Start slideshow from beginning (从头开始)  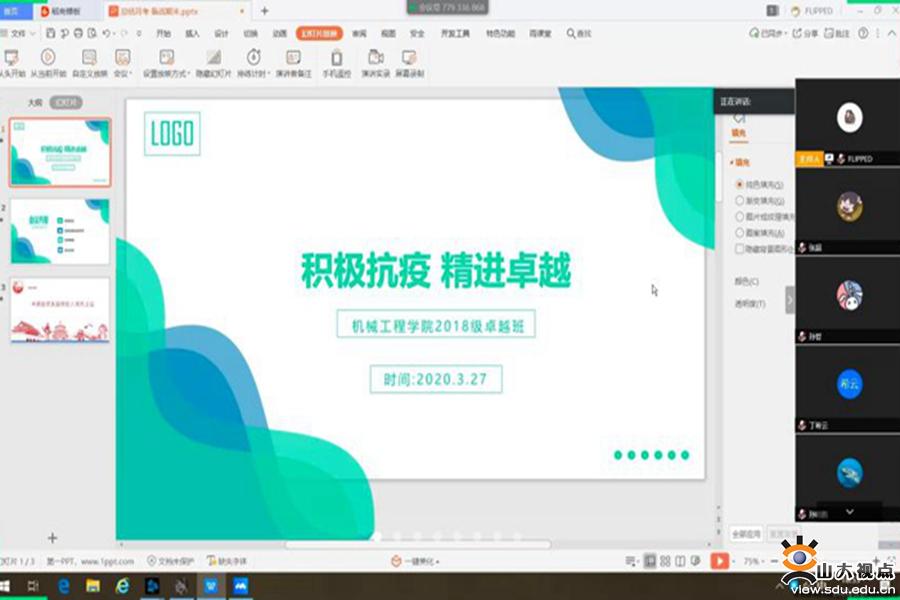point(12,61)
